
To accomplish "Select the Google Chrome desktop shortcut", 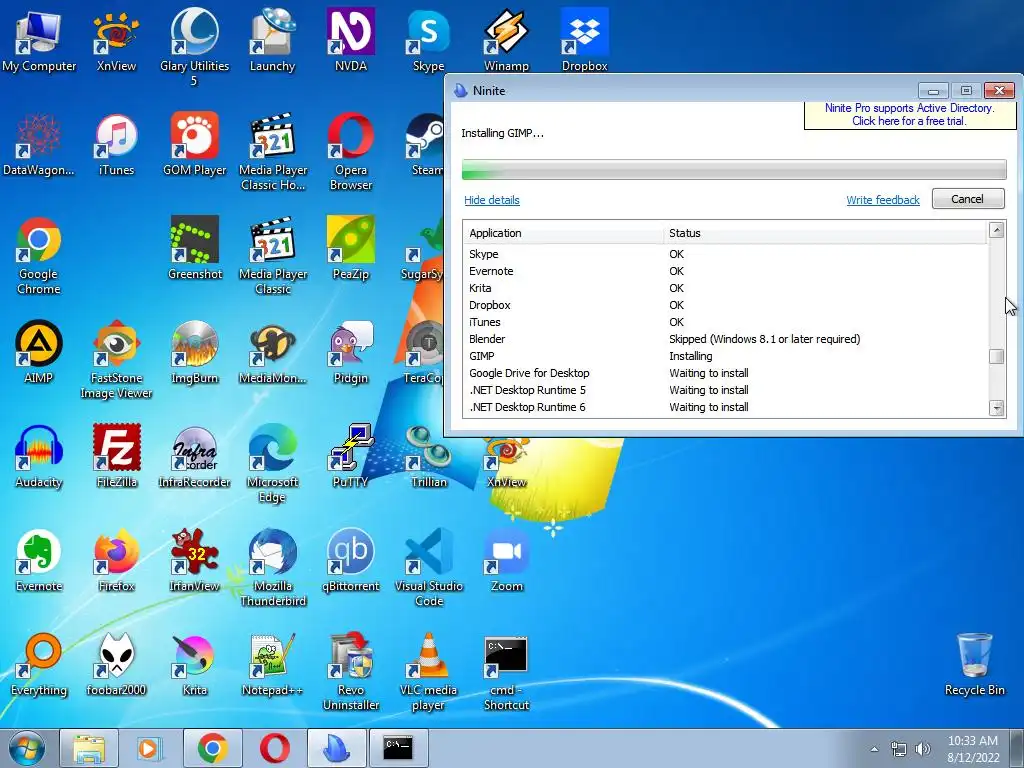I will pos(39,255).
